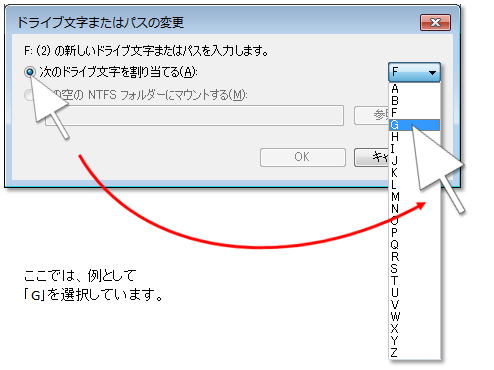Screen dimensions: 494x370
Task: Select drive letter P from the list
Action: pos(415,233)
